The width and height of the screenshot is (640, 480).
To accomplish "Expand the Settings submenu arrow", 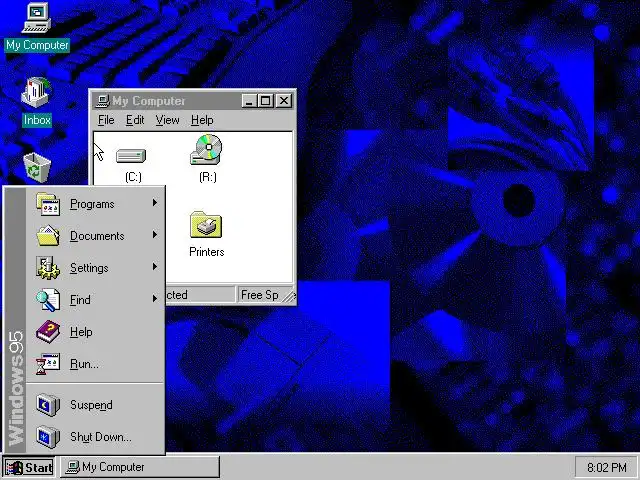I will point(155,267).
